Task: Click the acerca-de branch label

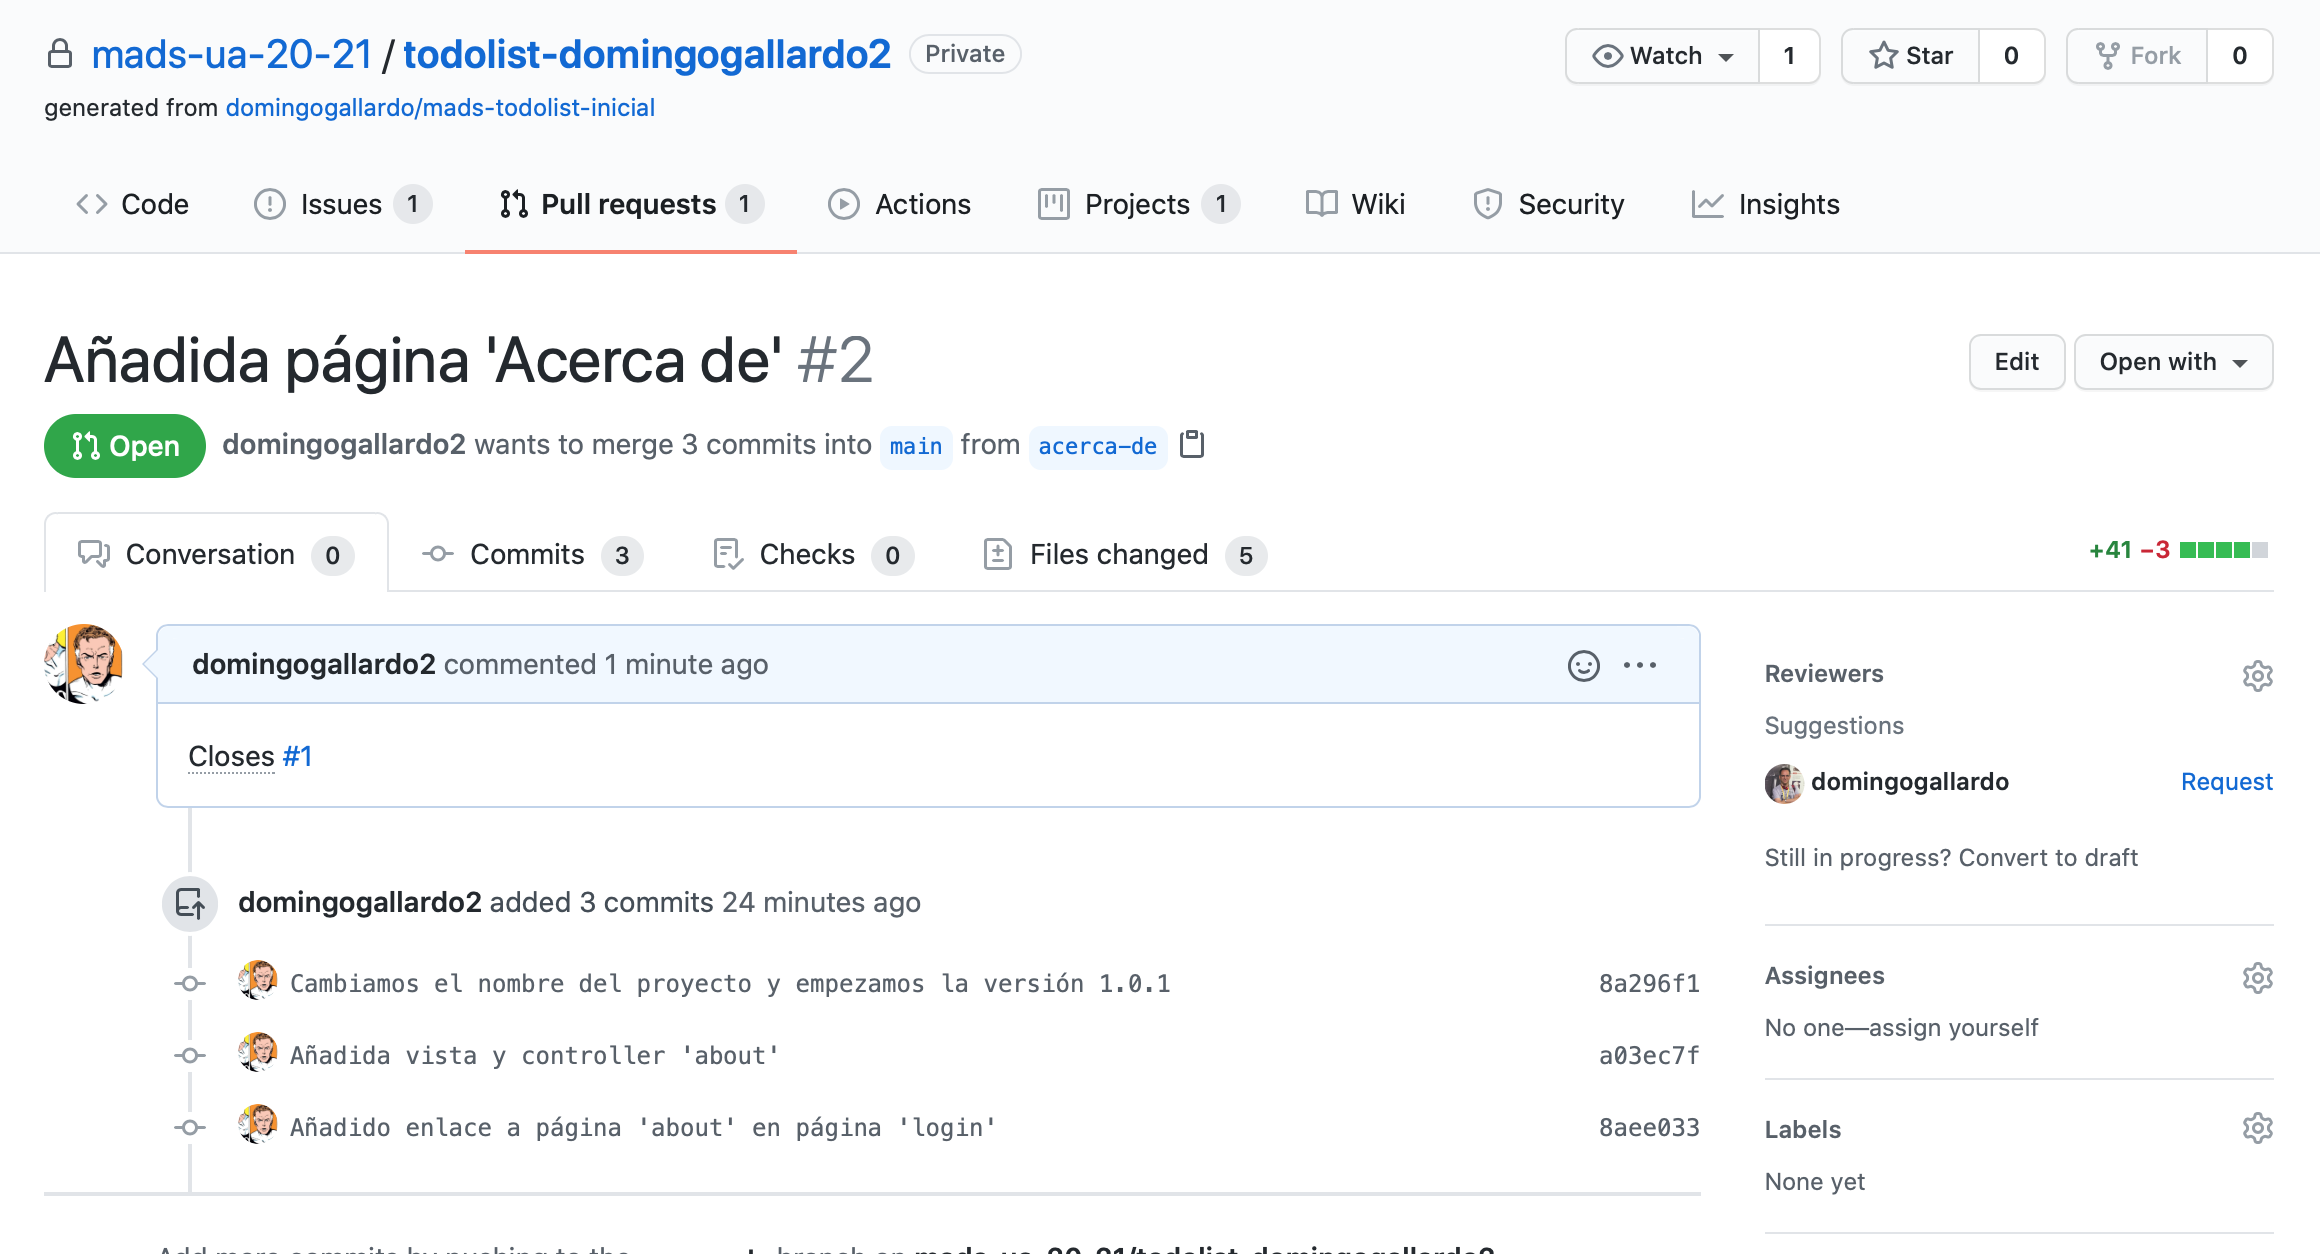Action: click(1097, 446)
